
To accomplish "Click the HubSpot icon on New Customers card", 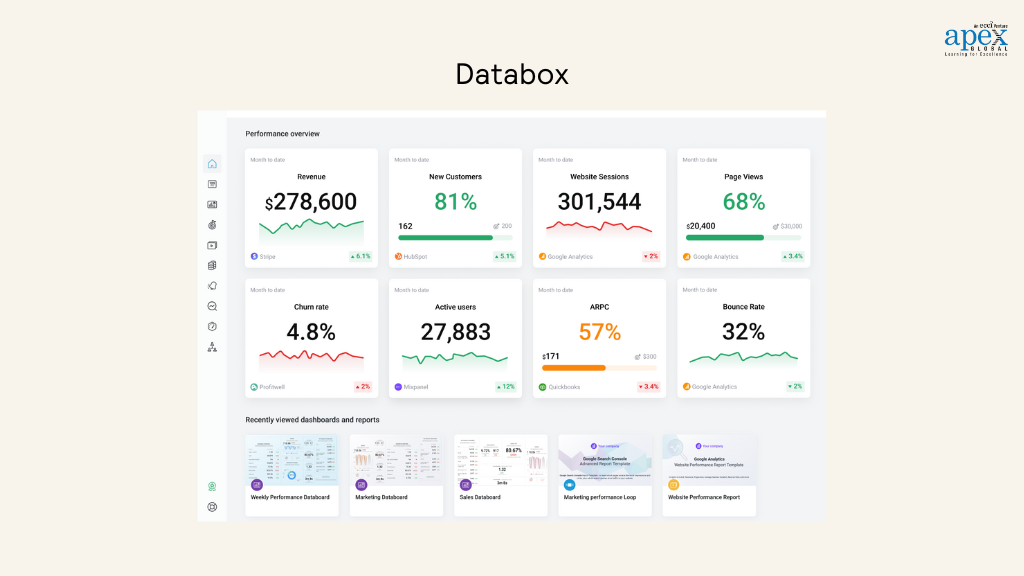I will coord(398,257).
